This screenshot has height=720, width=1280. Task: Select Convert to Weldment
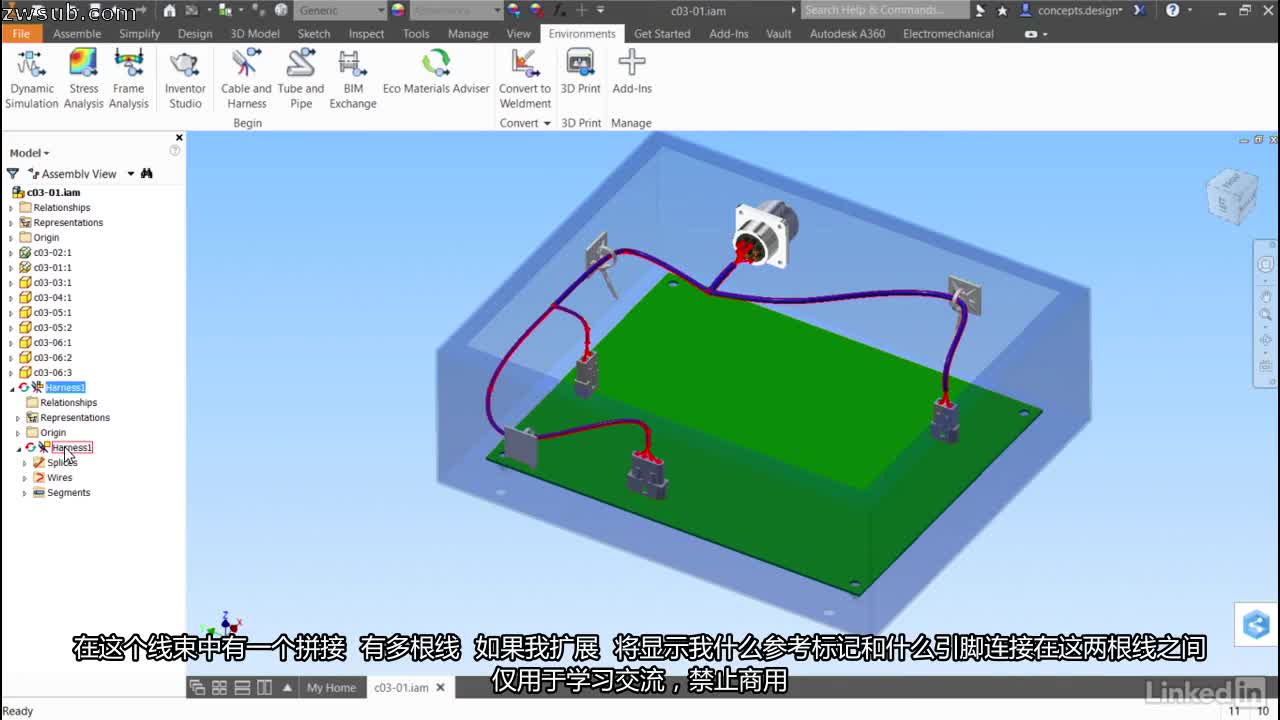524,78
